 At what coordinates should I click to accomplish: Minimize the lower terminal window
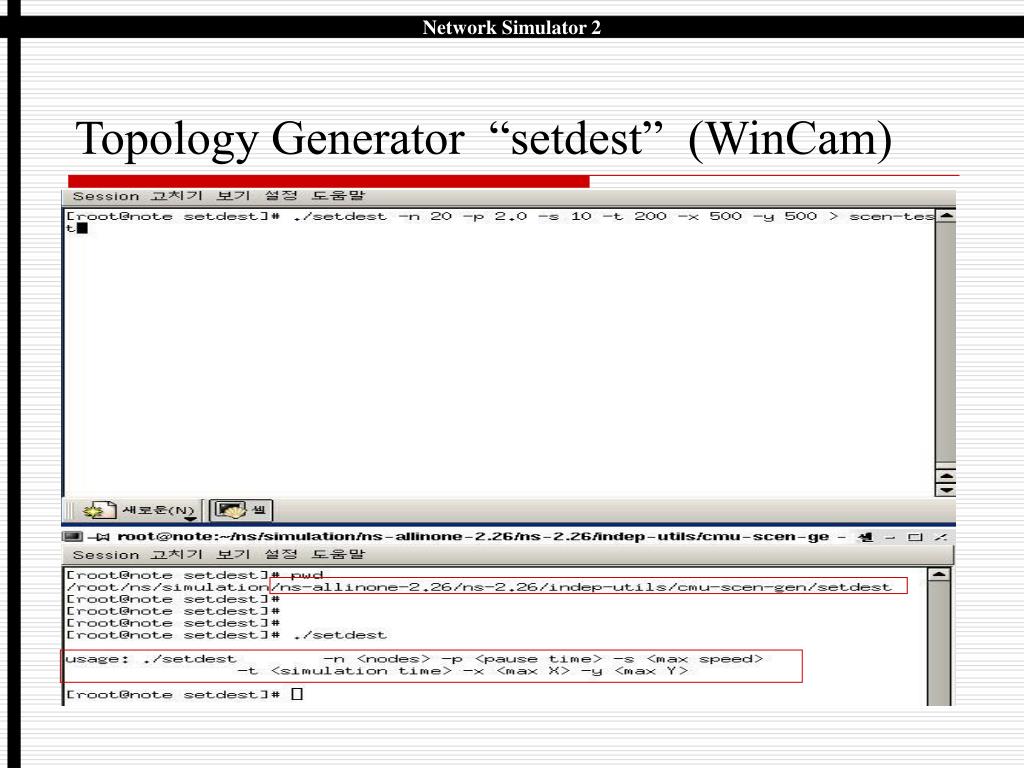[x=890, y=537]
